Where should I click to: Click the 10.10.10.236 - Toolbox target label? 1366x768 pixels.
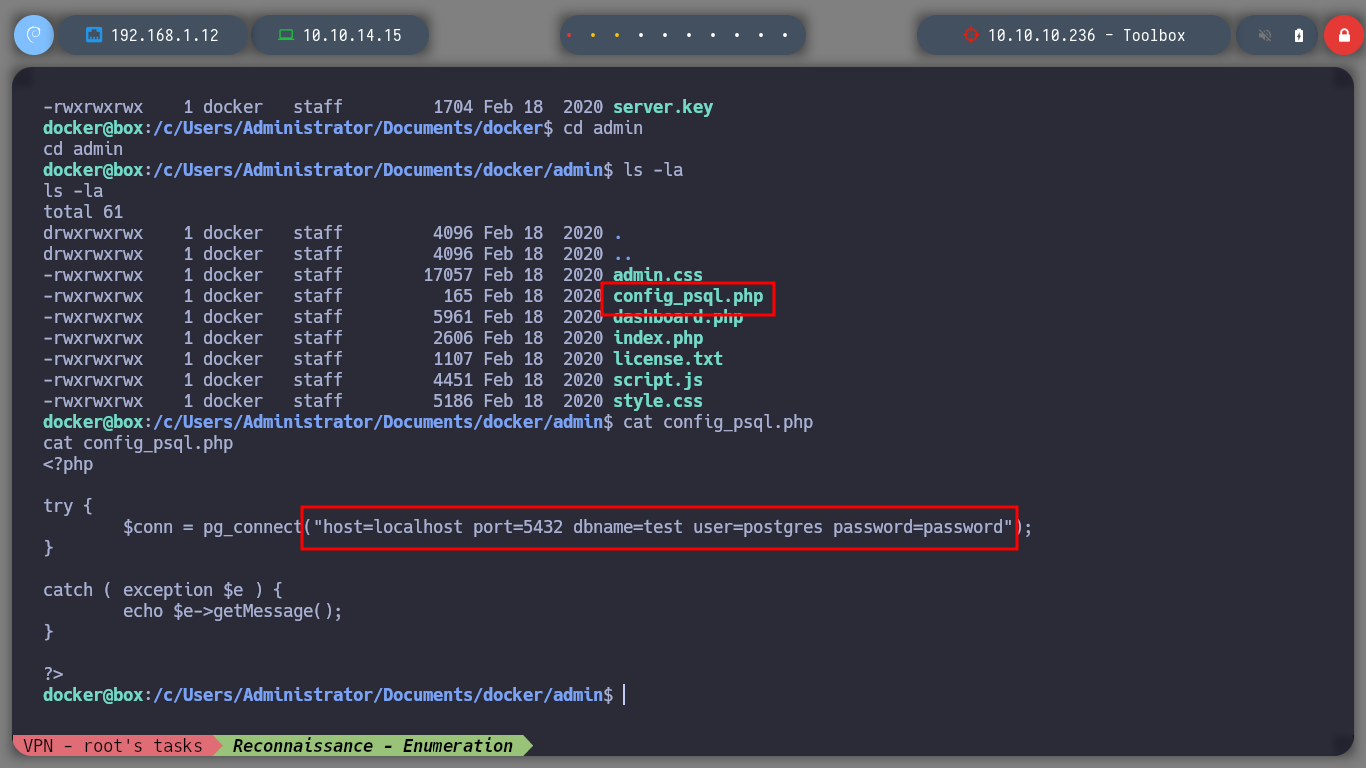[x=1087, y=35]
